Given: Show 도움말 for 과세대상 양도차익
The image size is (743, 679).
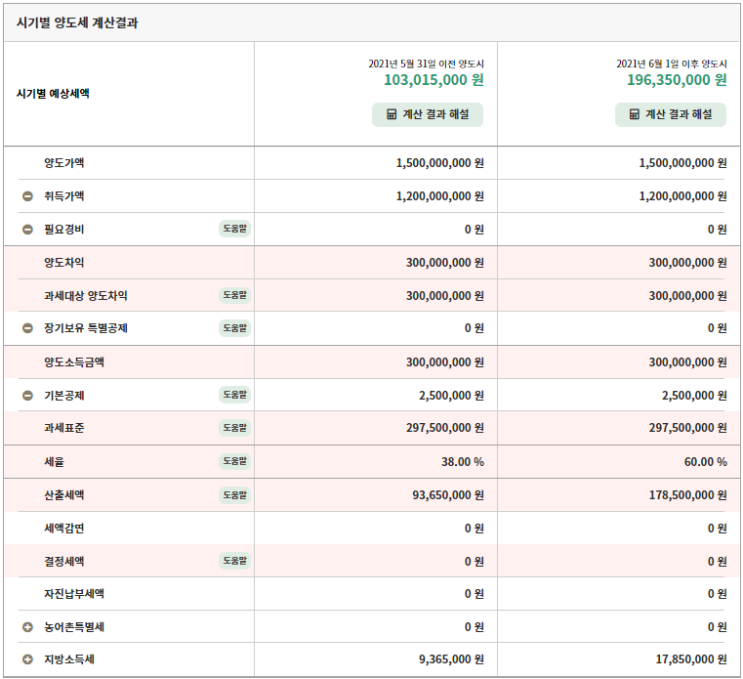Looking at the screenshot, I should [235, 295].
